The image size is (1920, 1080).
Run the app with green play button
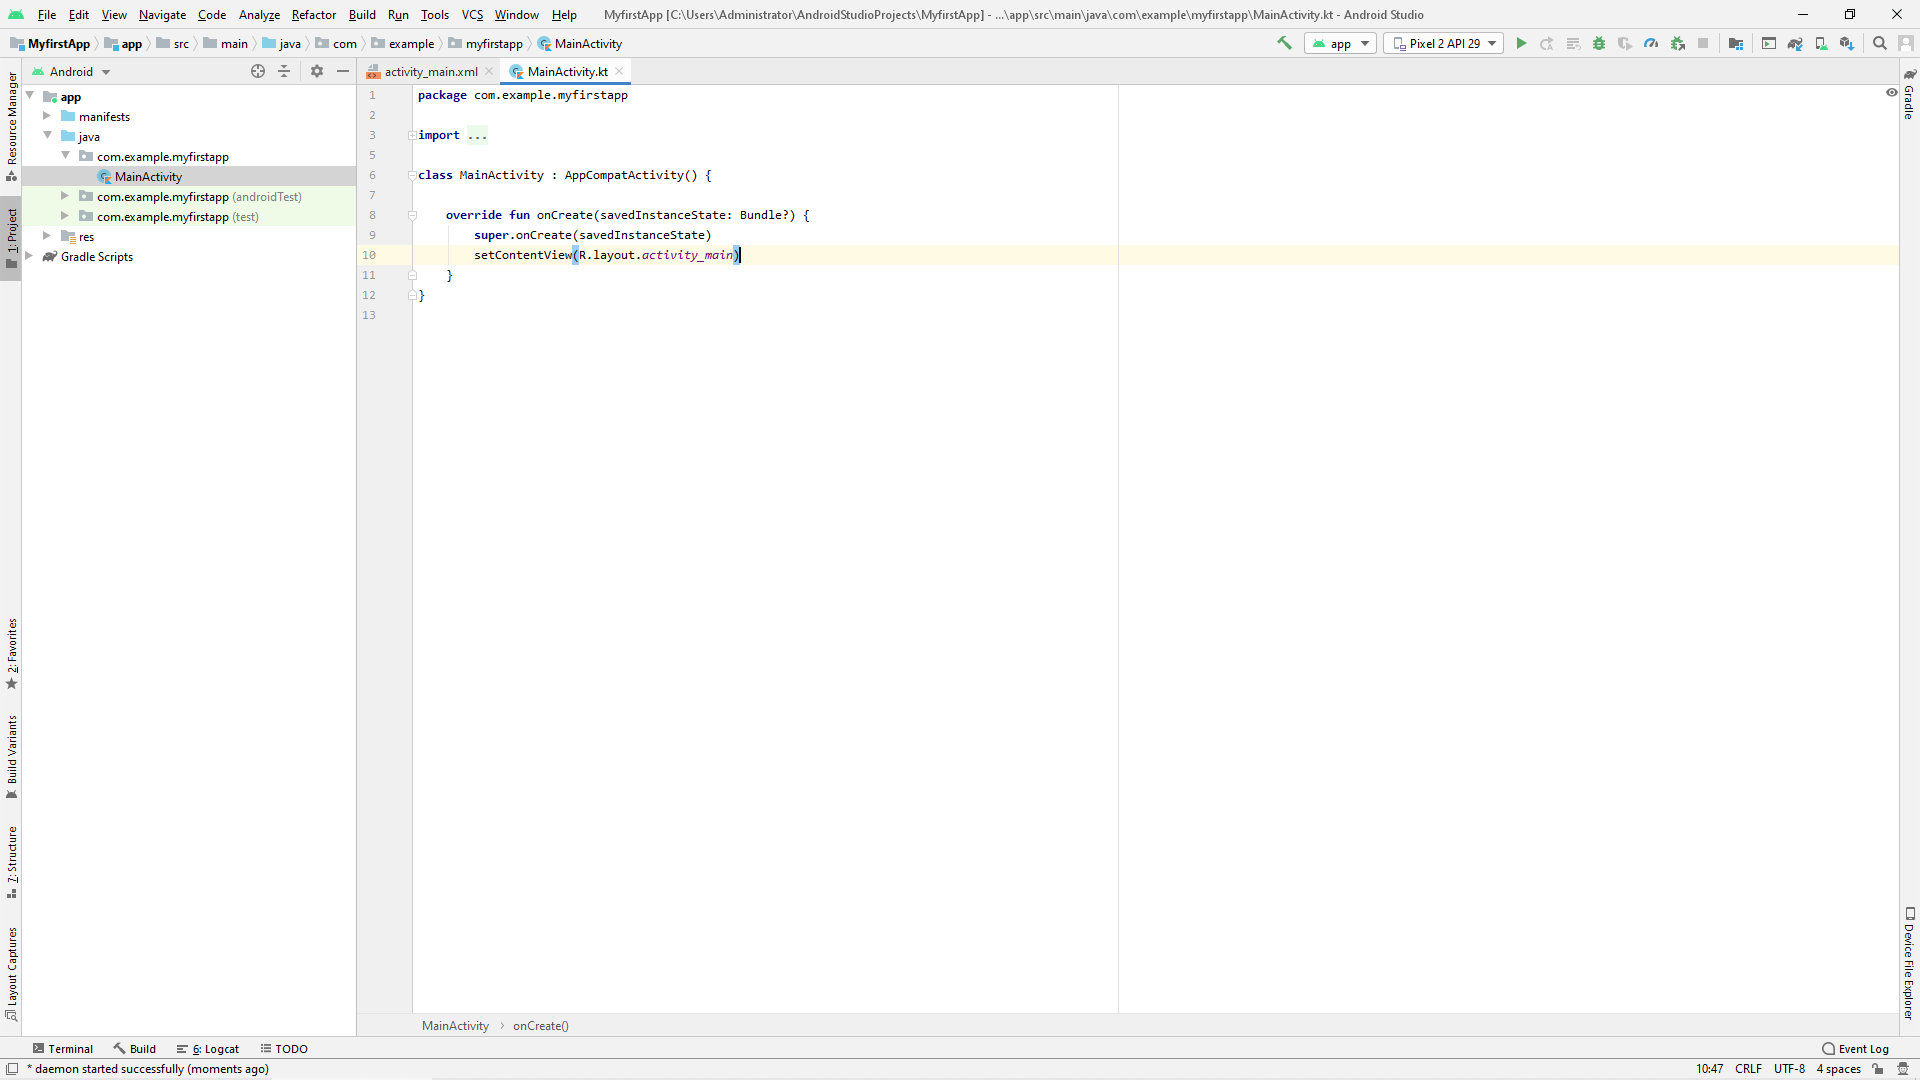(x=1521, y=43)
